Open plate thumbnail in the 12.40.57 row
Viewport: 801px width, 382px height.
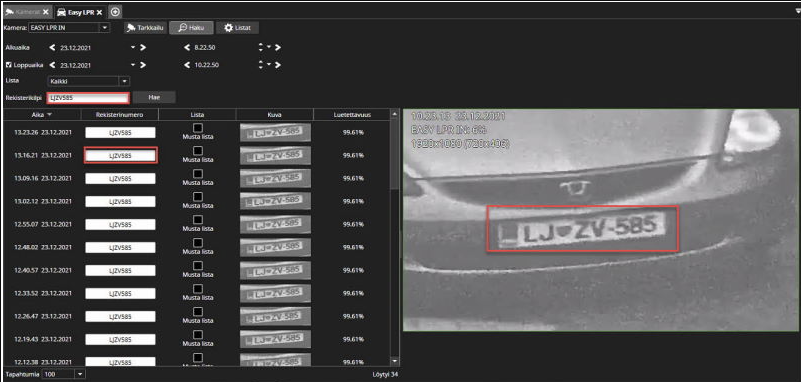click(x=275, y=270)
